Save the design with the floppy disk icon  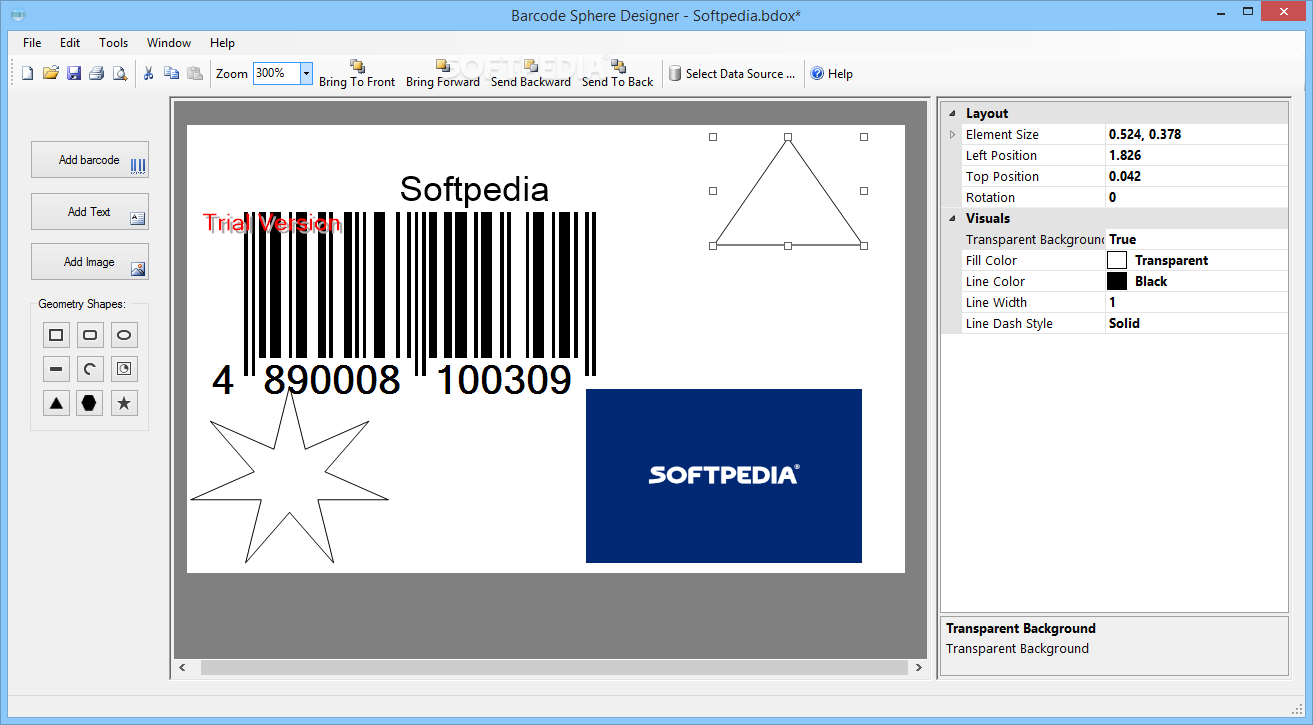(x=74, y=73)
